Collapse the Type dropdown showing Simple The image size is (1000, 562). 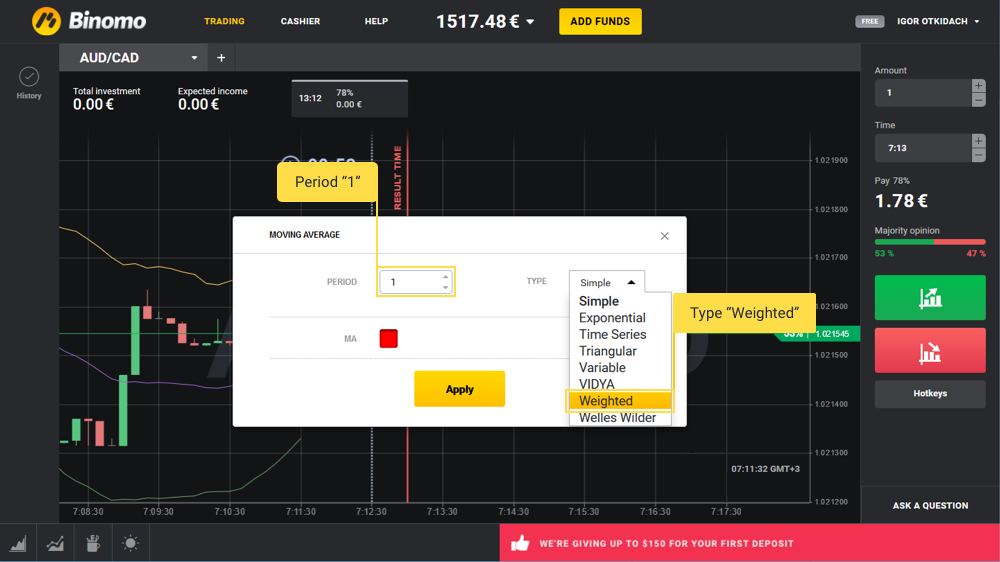607,282
